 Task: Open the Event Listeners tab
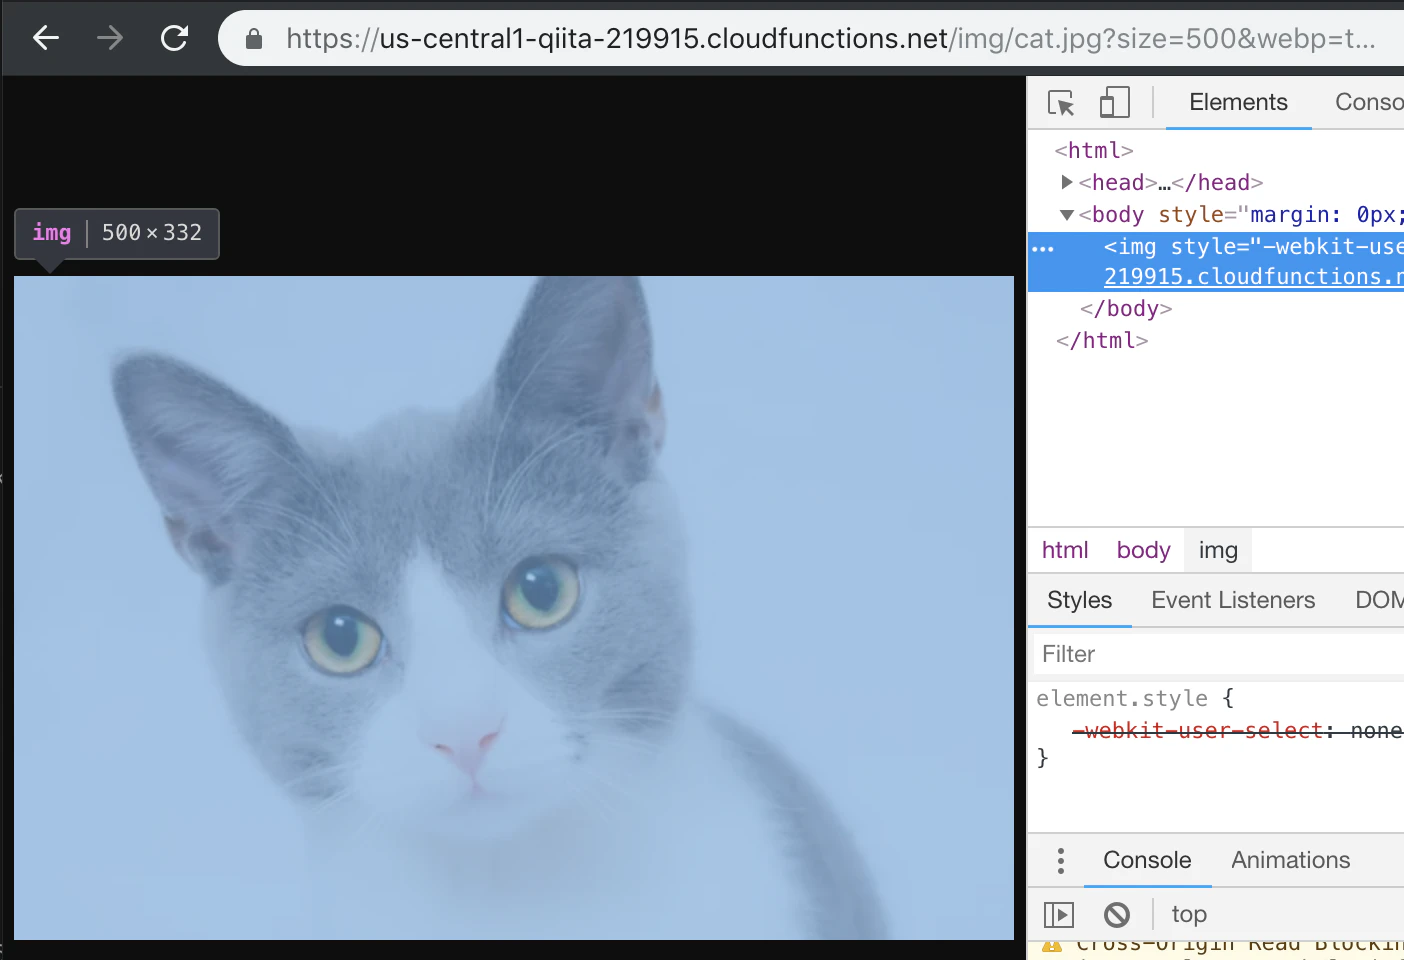tap(1233, 600)
